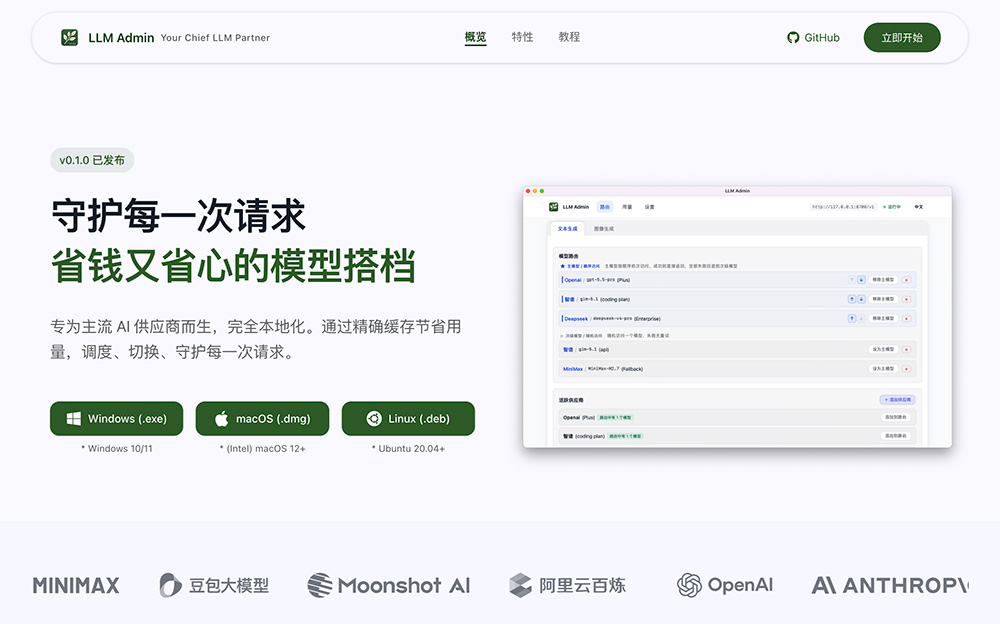Click the "* Ubuntu 20.04+" note
Viewport: 1000px width, 624px height.
[408, 449]
